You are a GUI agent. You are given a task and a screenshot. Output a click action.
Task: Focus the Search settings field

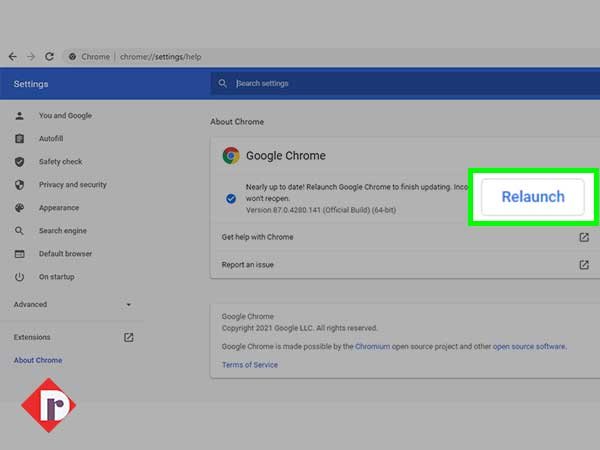point(405,83)
